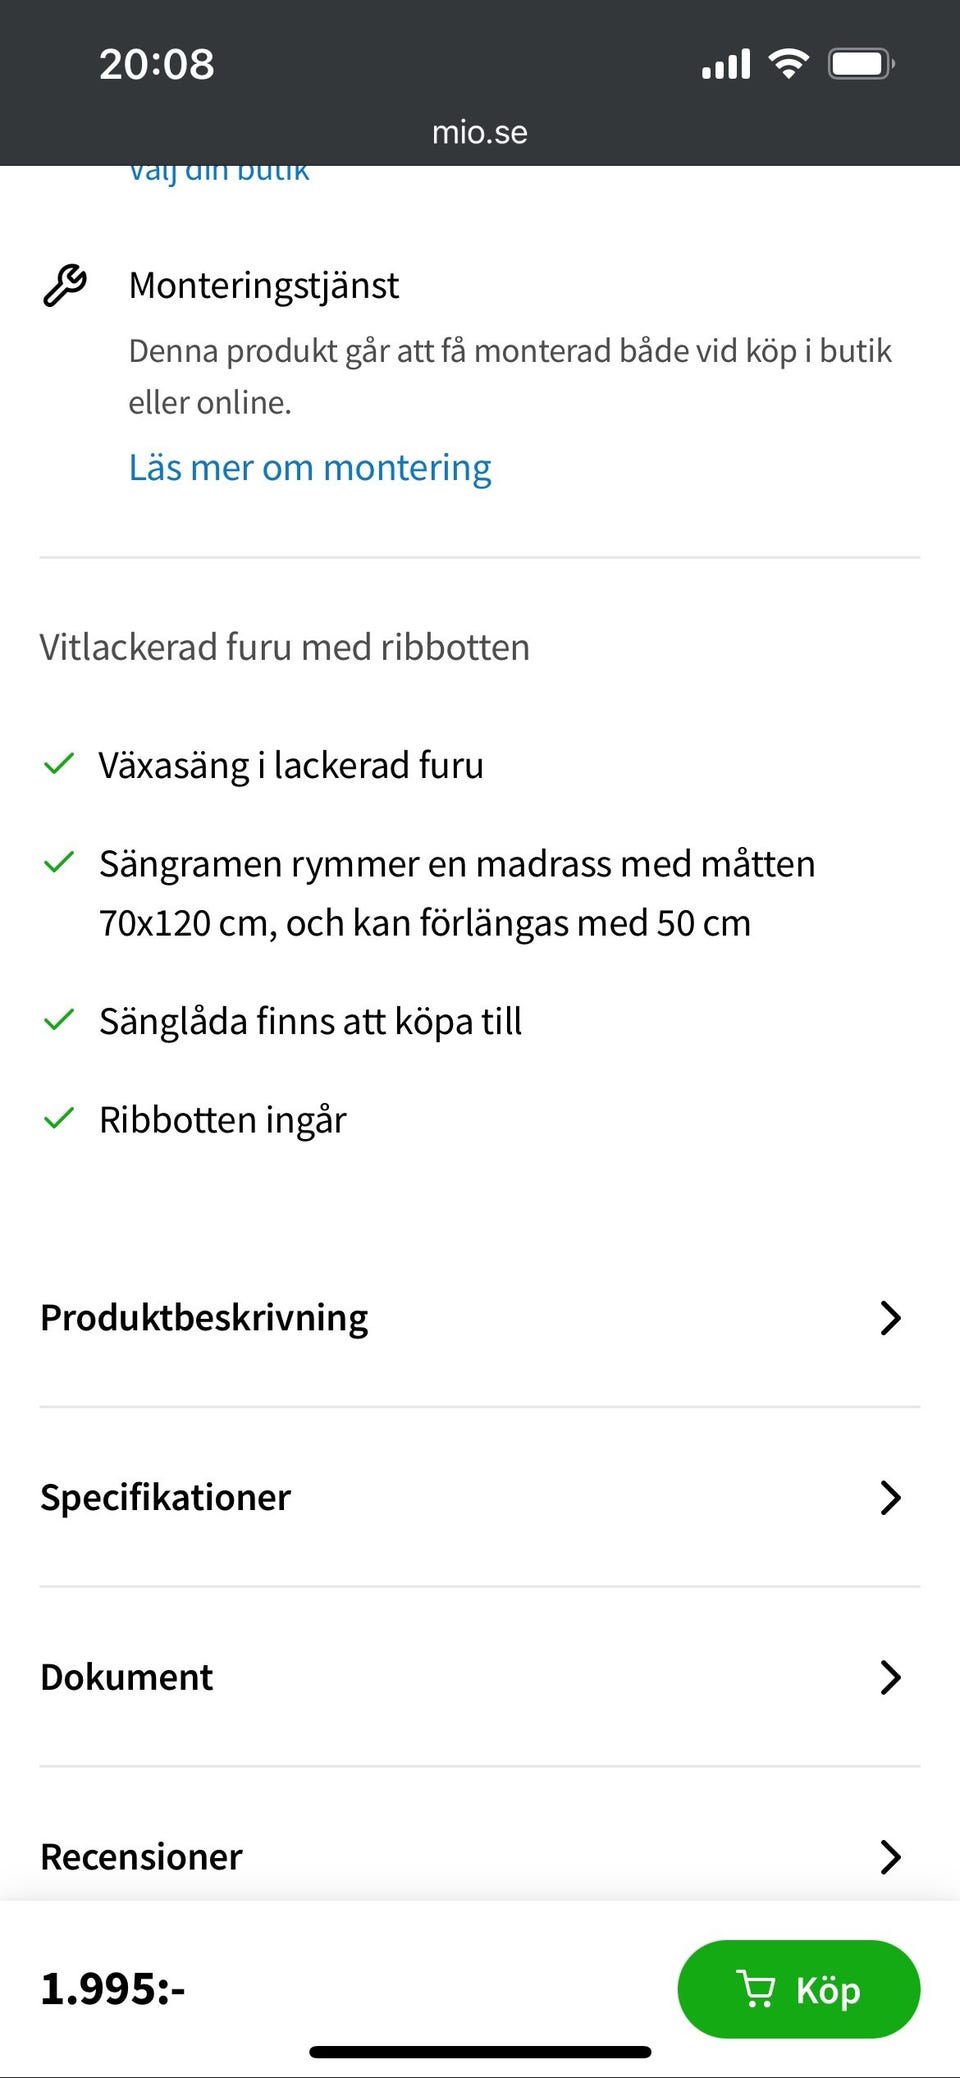
Task: Tap the shopping cart icon in Köp button
Action: 755,1989
